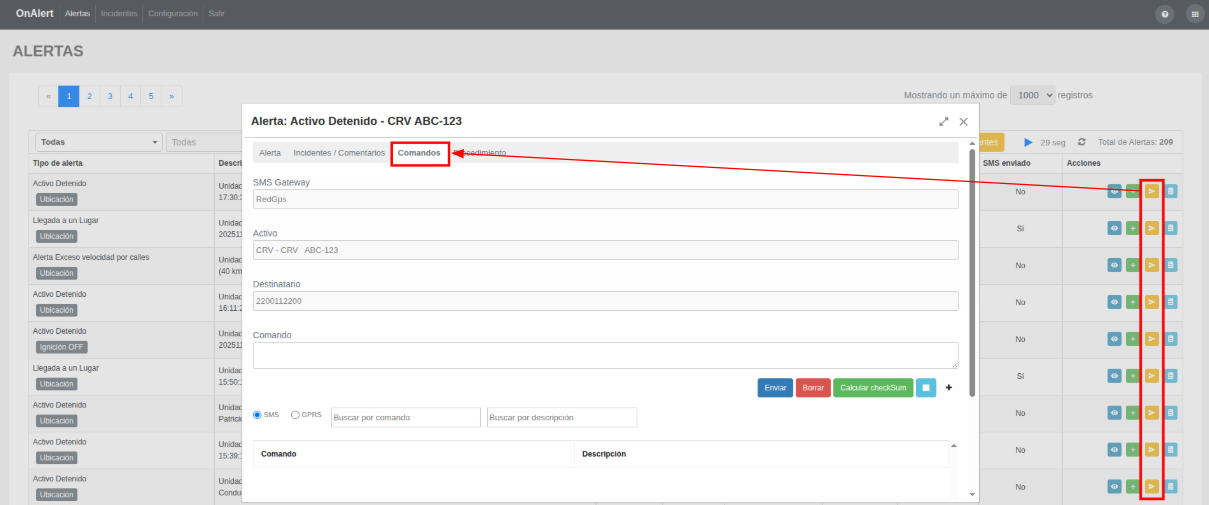Select the SMS radio option
The height and width of the screenshot is (505, 1209).
(257, 415)
